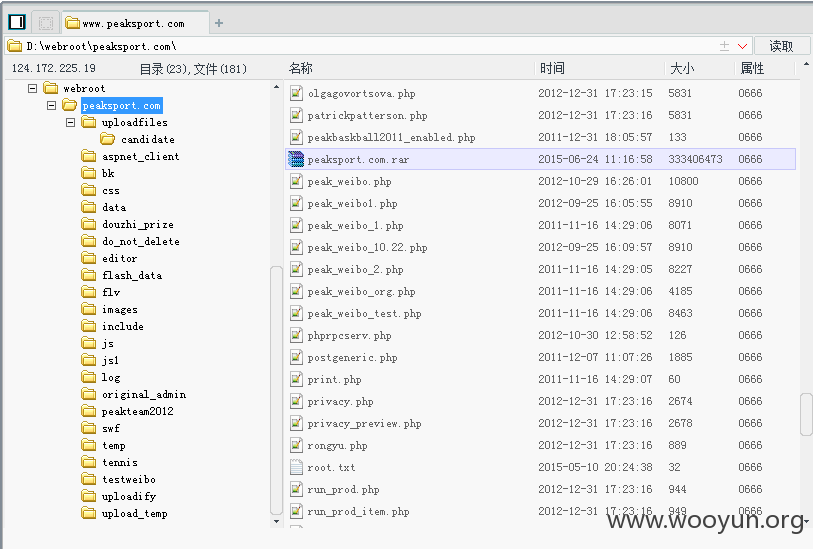Select privacy_preview.php file
Image resolution: width=813 pixels, height=549 pixels.
point(364,424)
